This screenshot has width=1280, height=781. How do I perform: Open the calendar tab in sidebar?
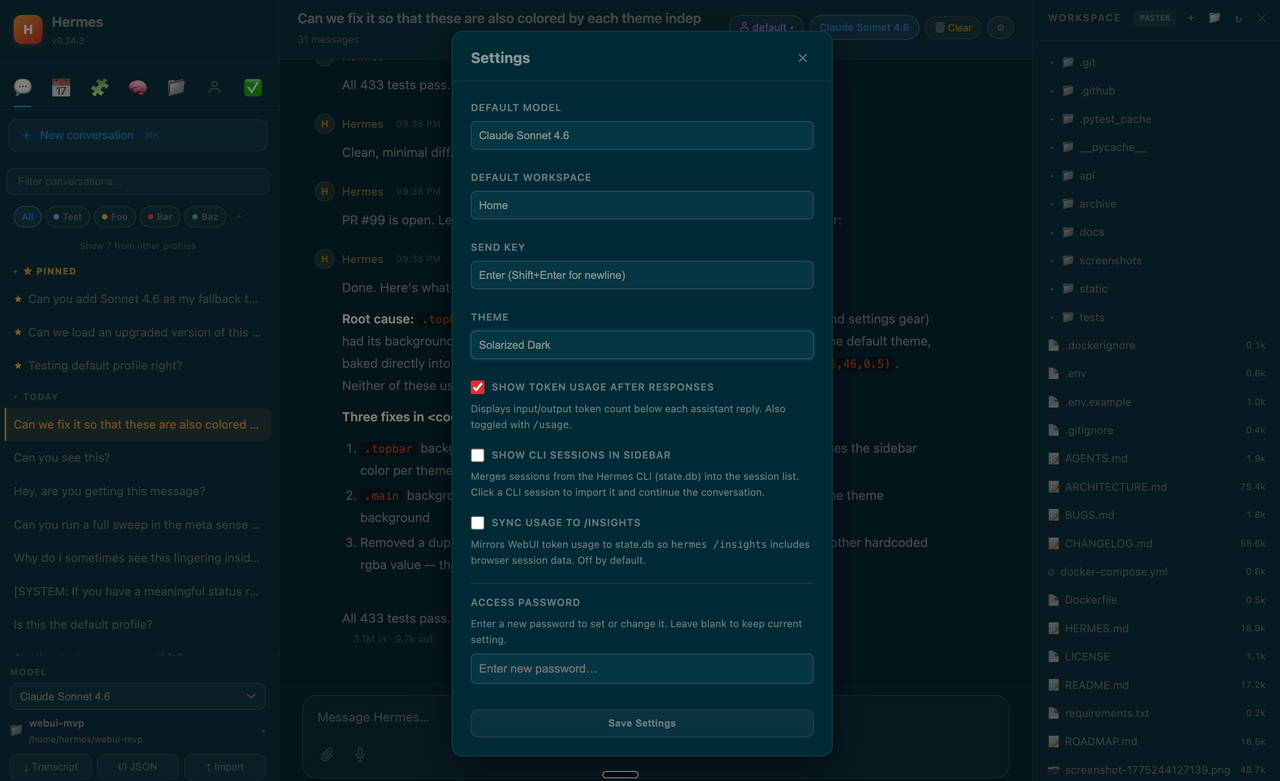(x=61, y=87)
